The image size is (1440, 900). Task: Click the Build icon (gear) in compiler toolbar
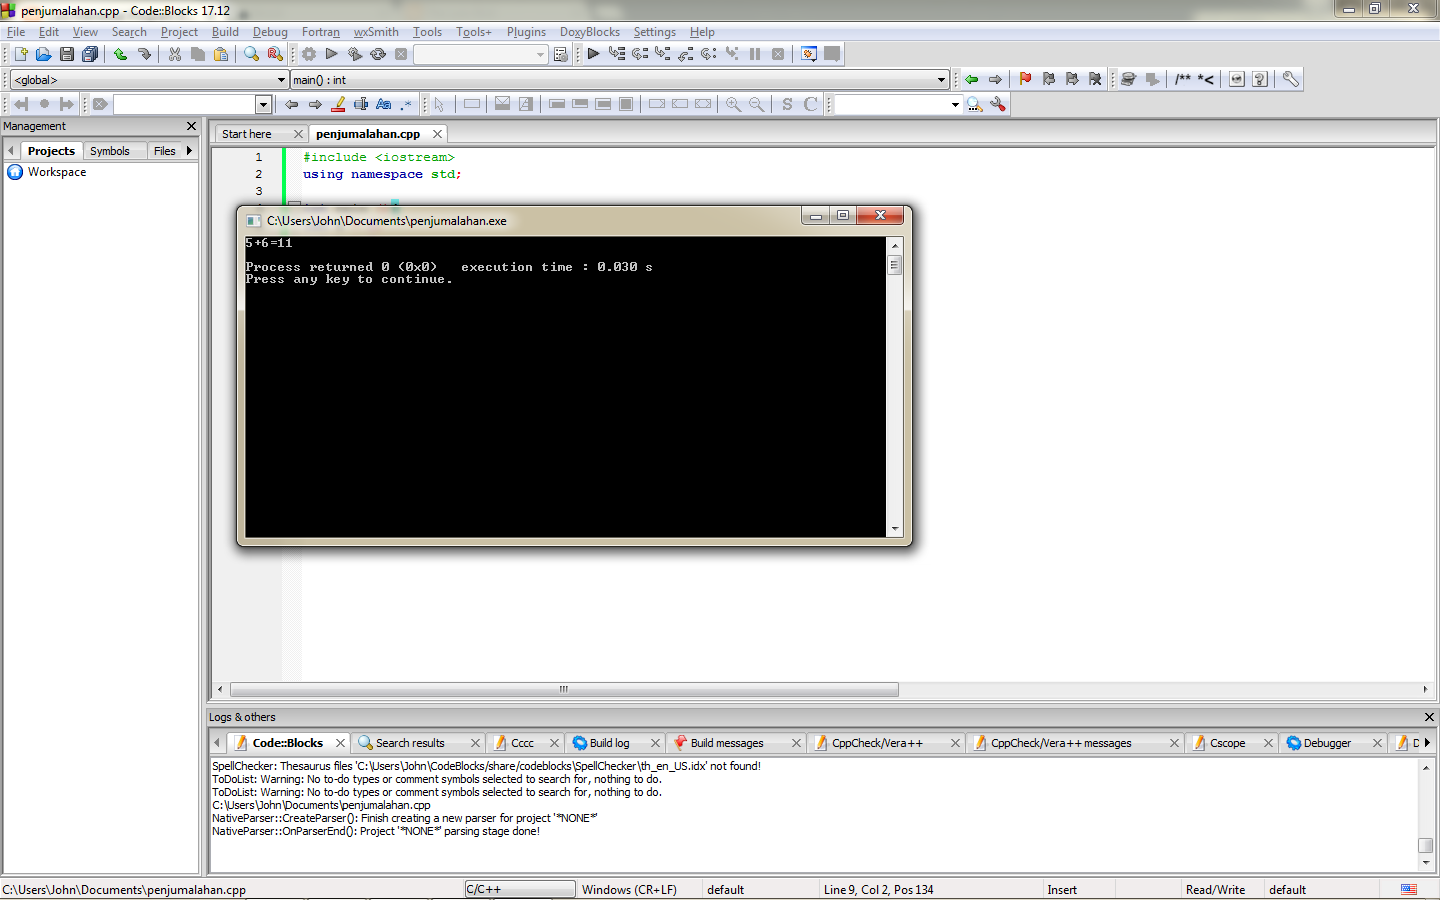[x=308, y=54]
